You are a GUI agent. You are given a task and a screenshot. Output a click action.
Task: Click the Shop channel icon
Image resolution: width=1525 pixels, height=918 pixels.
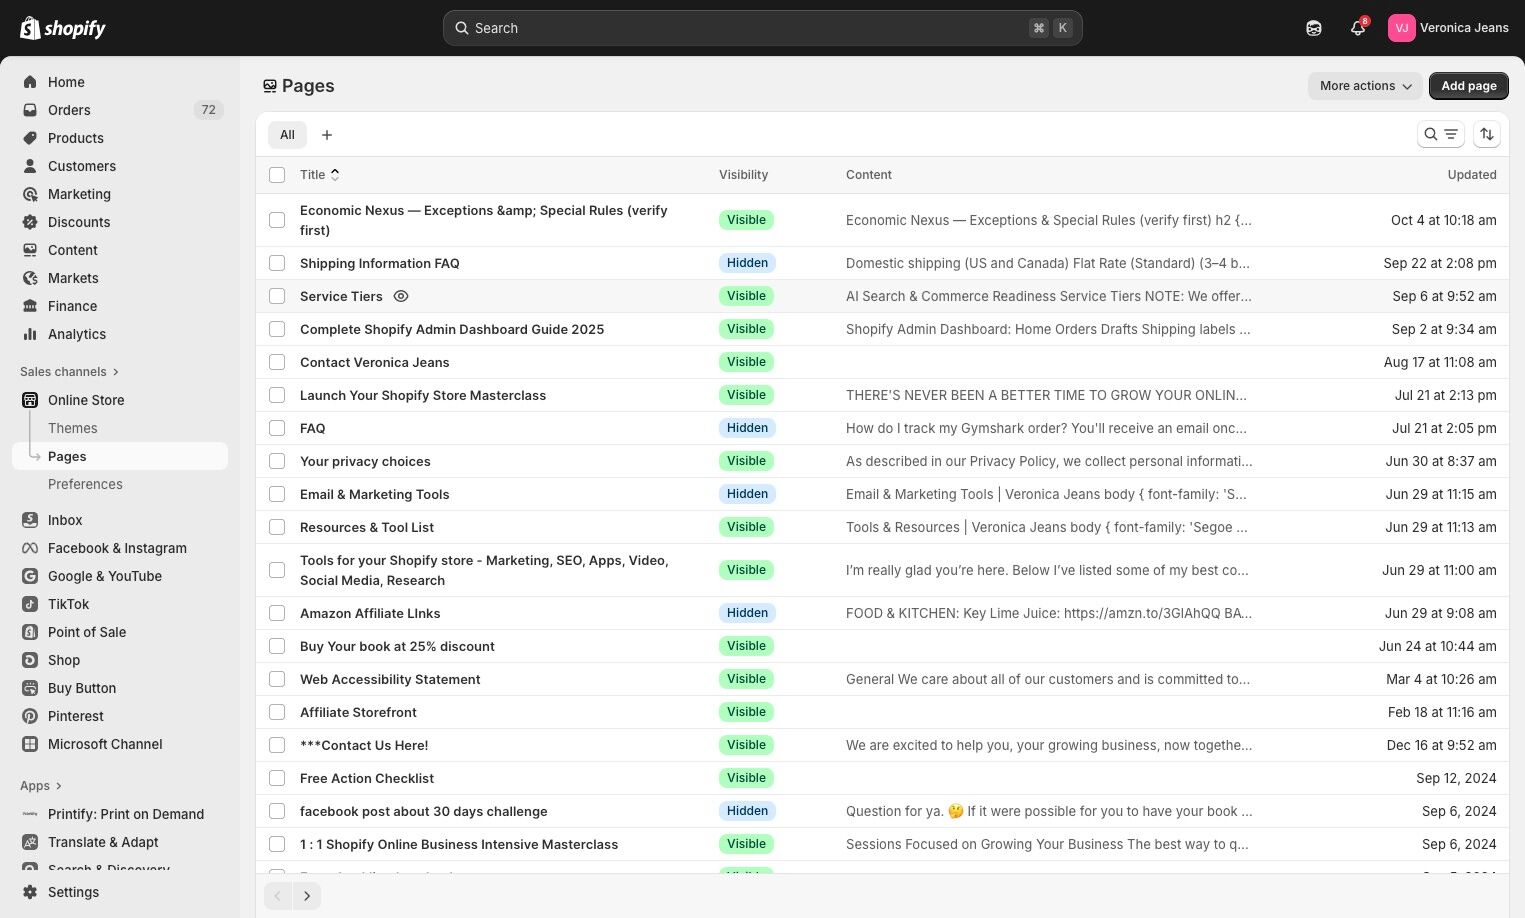tap(30, 660)
